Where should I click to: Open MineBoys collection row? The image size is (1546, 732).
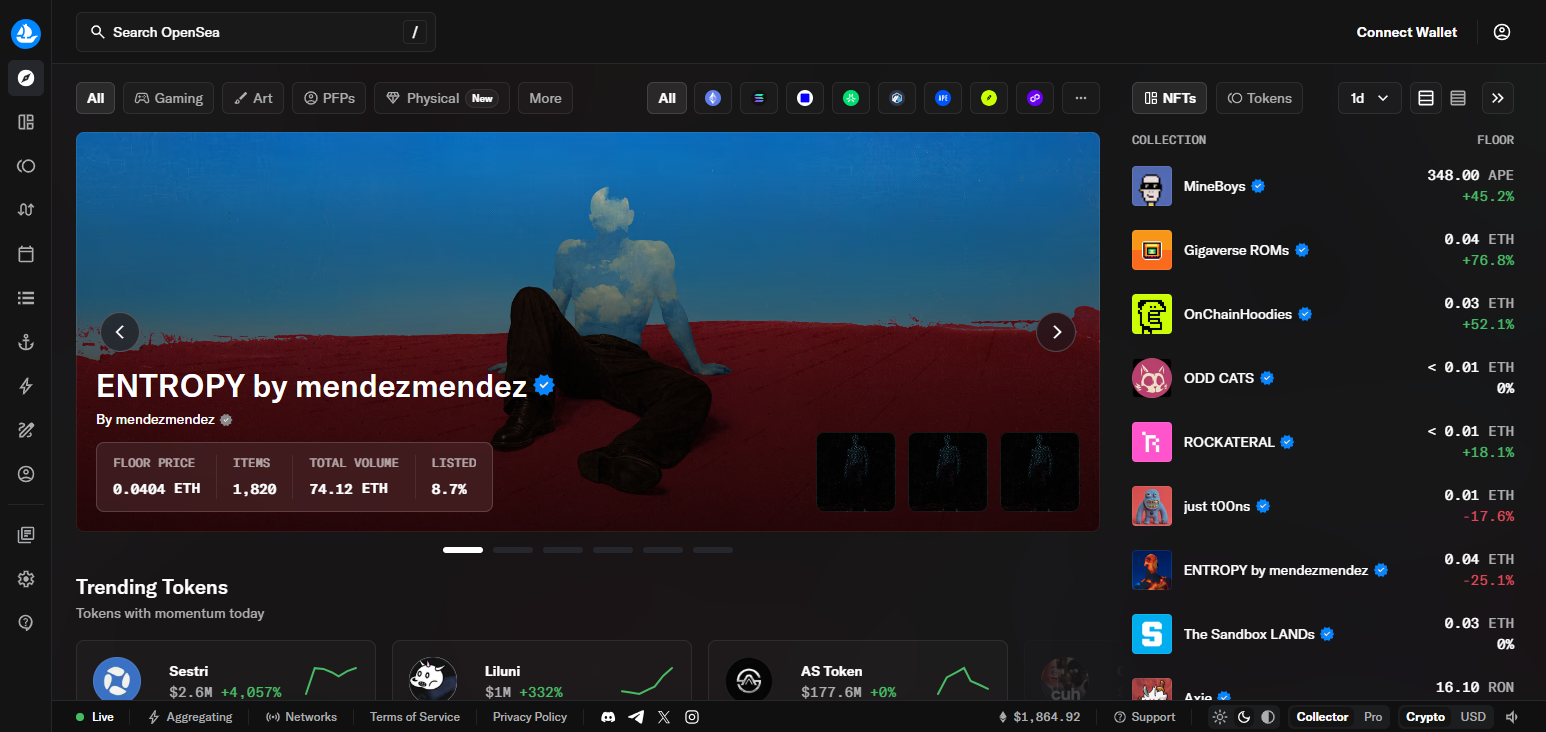click(1323, 186)
